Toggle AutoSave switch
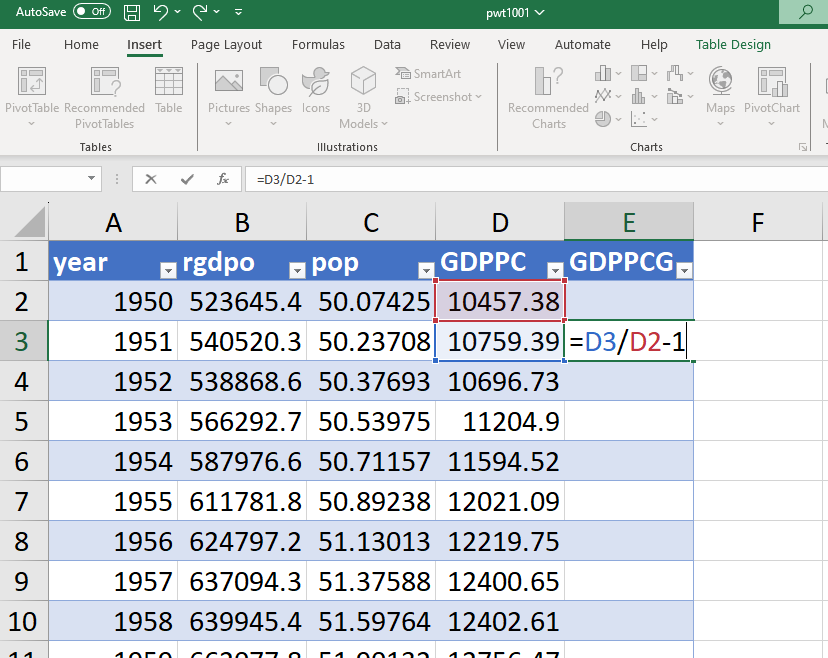The height and width of the screenshot is (658, 828). tap(92, 12)
